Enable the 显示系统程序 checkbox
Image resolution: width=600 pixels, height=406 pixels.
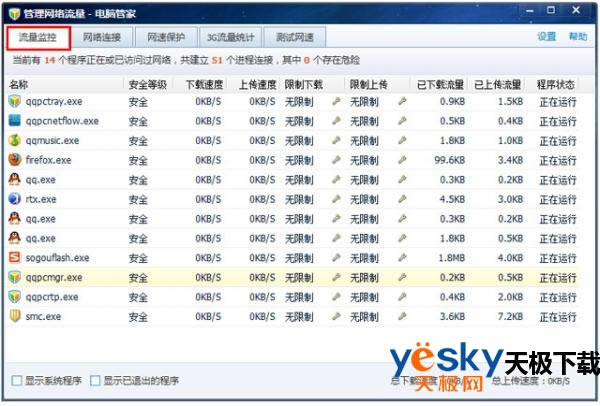tap(15, 381)
